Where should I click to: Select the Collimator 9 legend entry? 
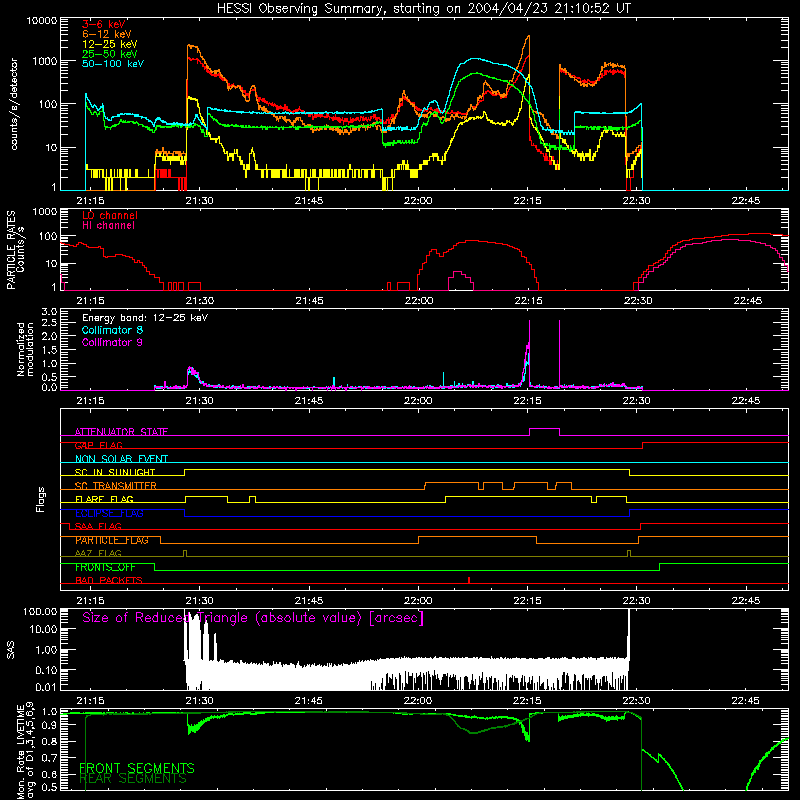tap(112, 342)
